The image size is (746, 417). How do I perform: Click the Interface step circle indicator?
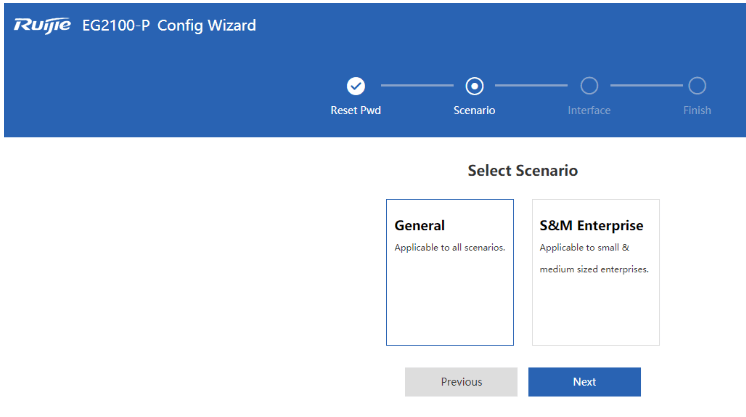(589, 86)
